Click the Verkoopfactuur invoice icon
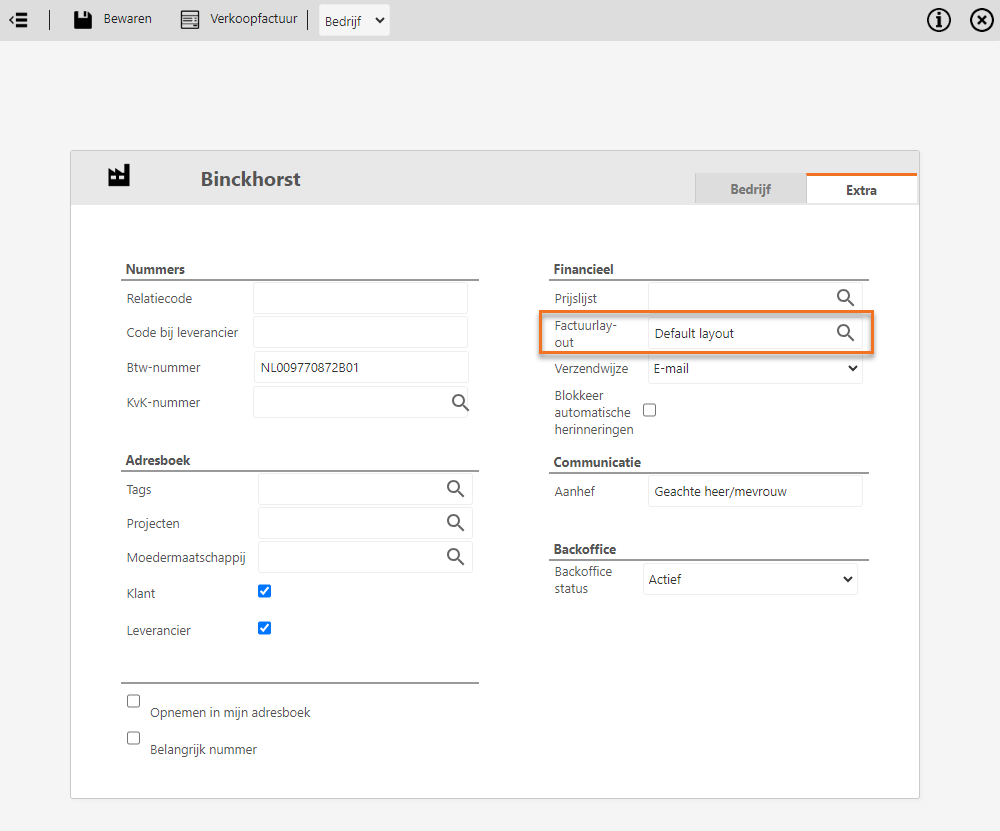Image resolution: width=1000 pixels, height=831 pixels. pos(190,19)
